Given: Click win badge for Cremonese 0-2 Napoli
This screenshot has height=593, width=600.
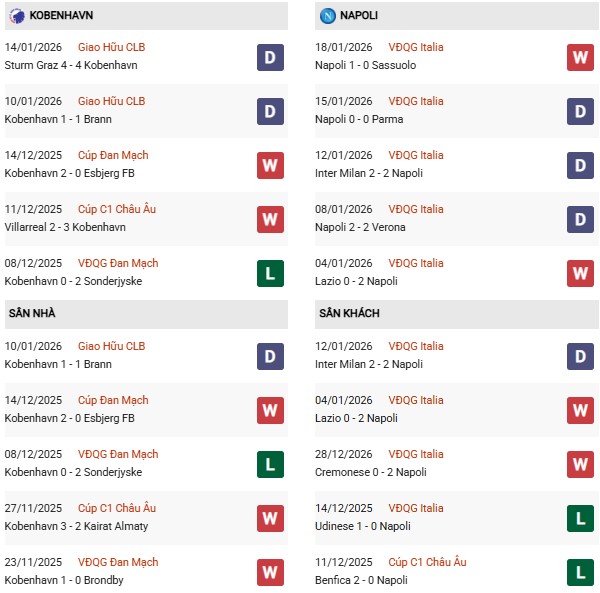Looking at the screenshot, I should 580,464.
